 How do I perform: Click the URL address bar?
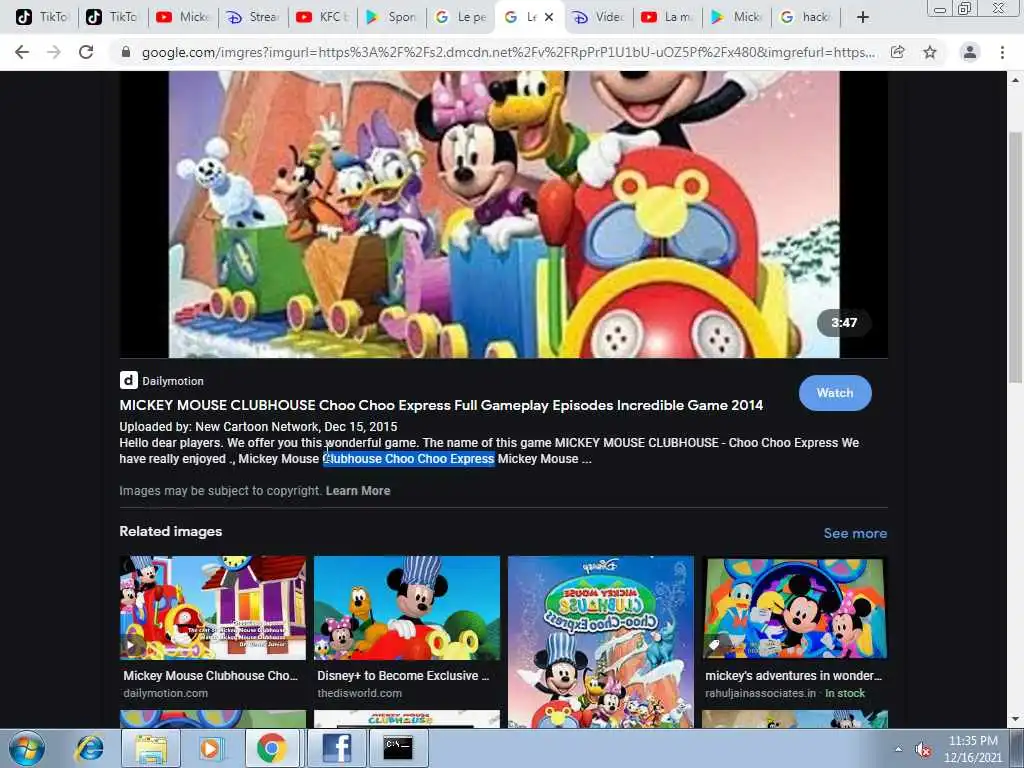click(x=508, y=52)
